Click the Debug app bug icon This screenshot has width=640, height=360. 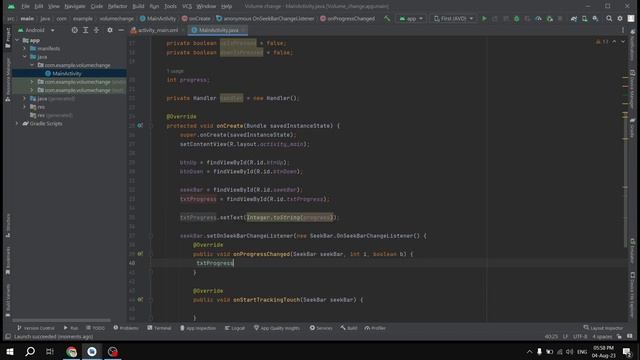516,18
